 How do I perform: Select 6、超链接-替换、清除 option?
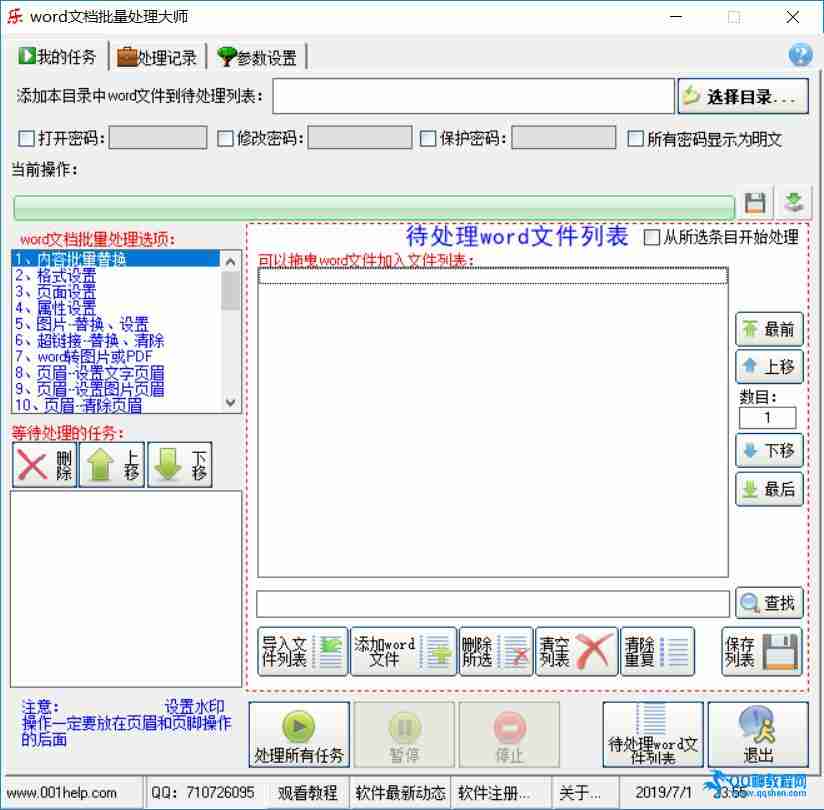[x=115, y=340]
